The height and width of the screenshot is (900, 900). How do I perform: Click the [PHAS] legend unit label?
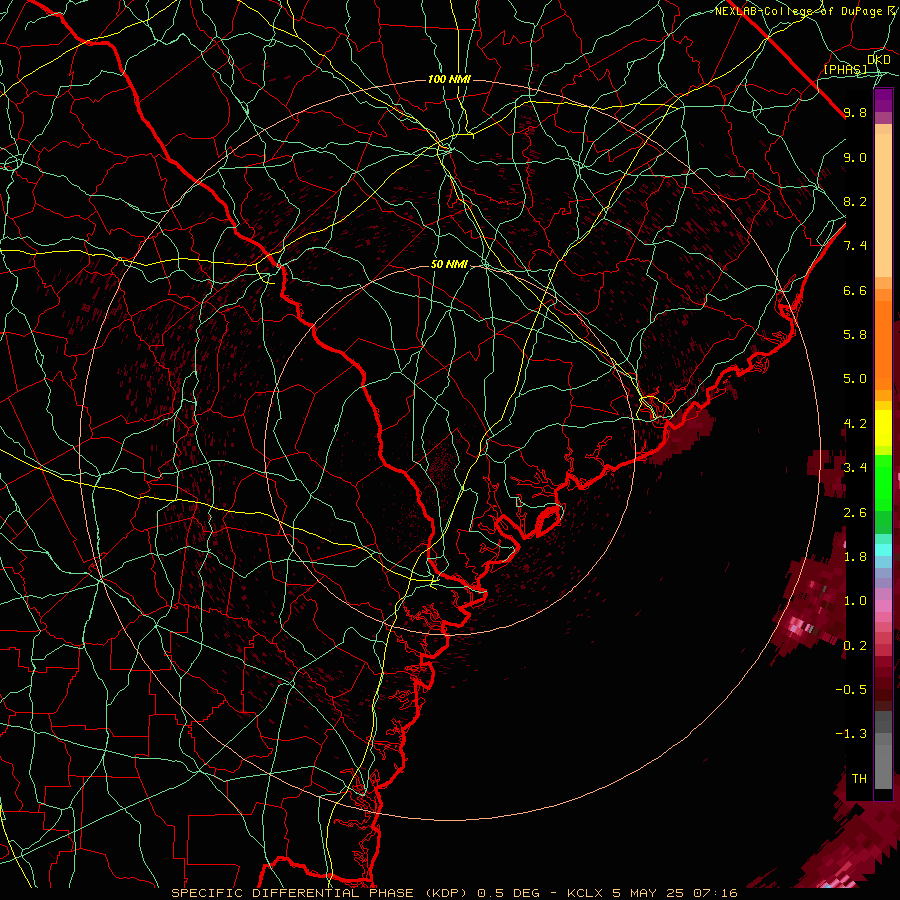845,69
